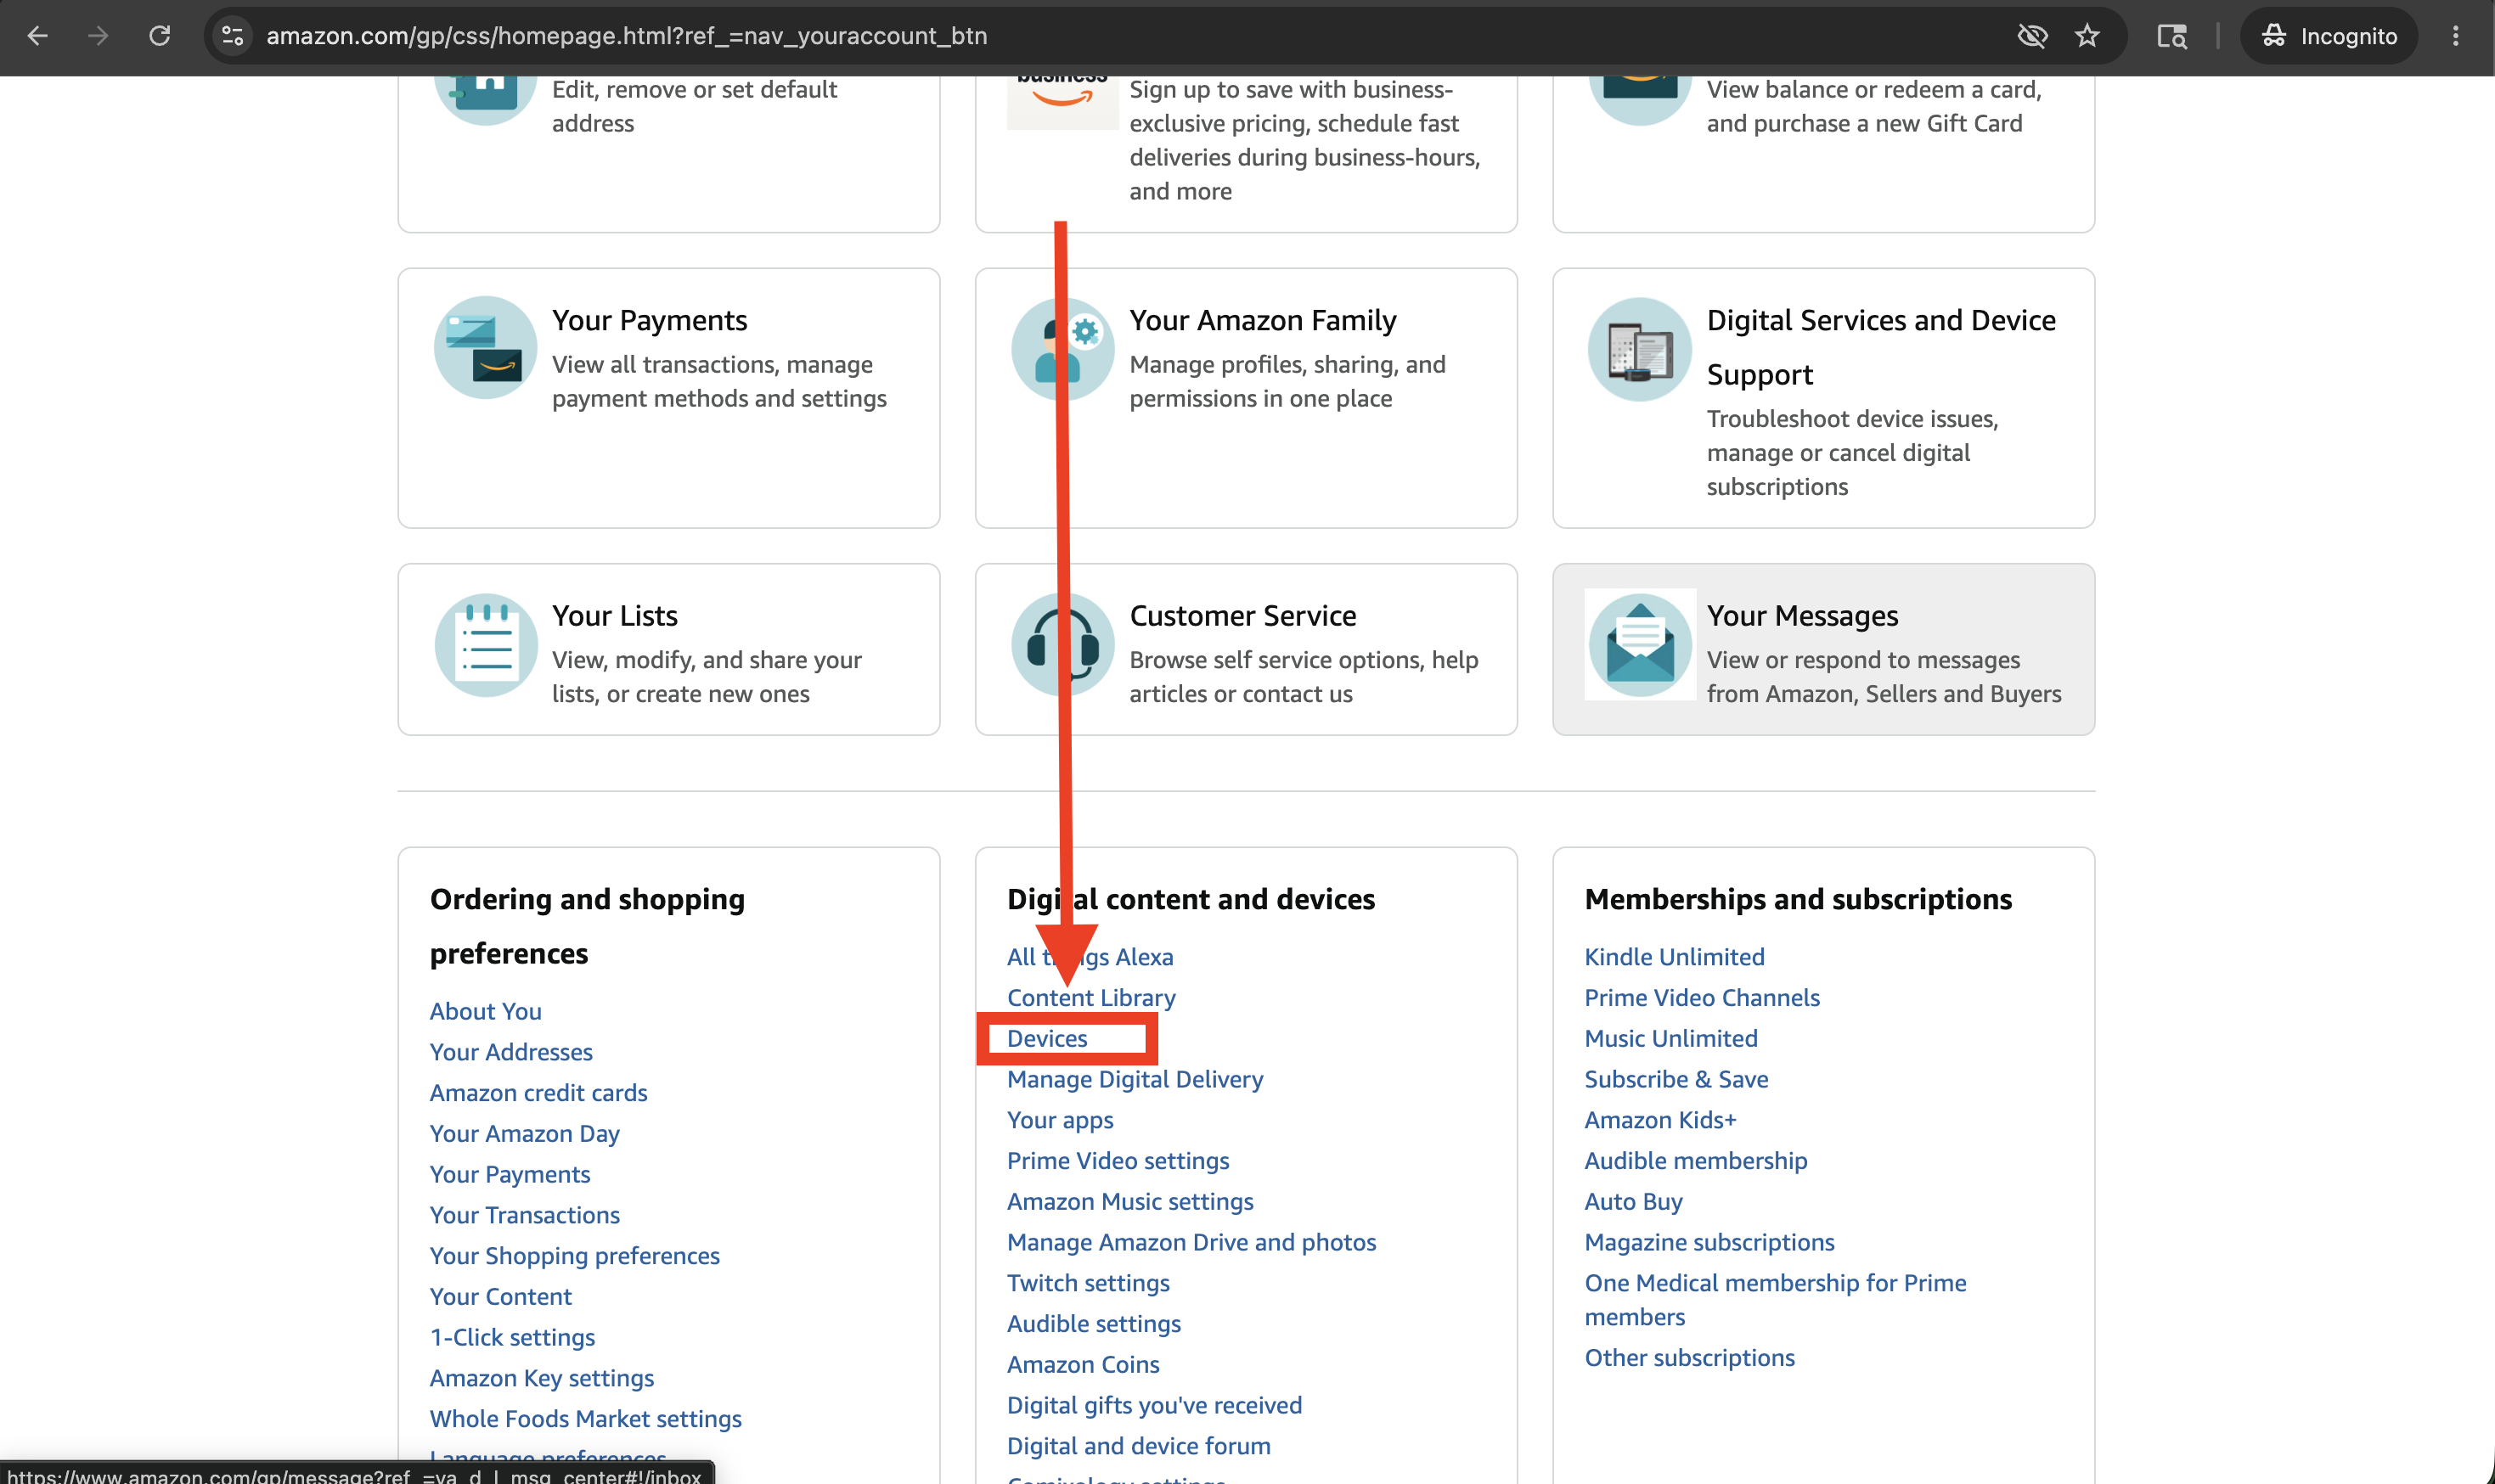Click Your Payments link in preferences list
The width and height of the screenshot is (2495, 1484).
point(510,1175)
